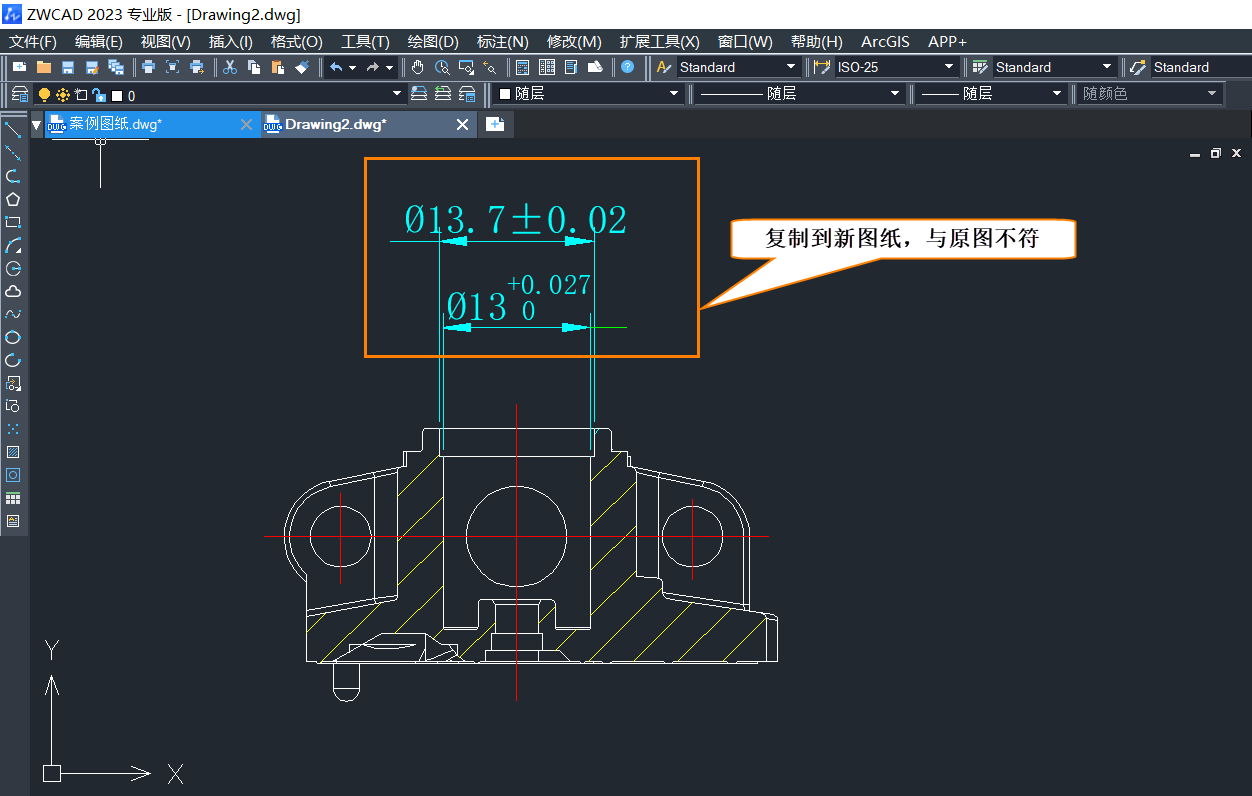1252x796 pixels.
Task: Close the Drawing2.dwg tab
Action: [462, 124]
